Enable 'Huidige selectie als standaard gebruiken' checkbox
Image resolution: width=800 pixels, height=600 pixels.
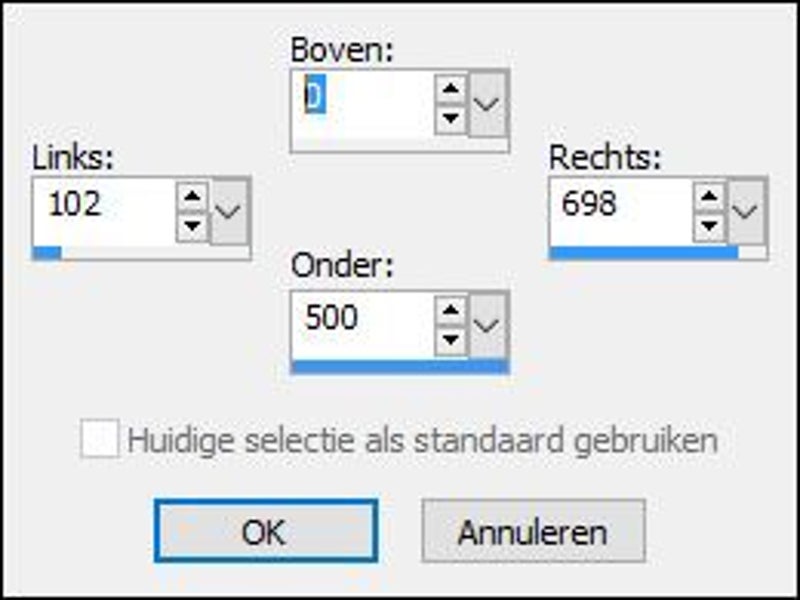(x=99, y=440)
